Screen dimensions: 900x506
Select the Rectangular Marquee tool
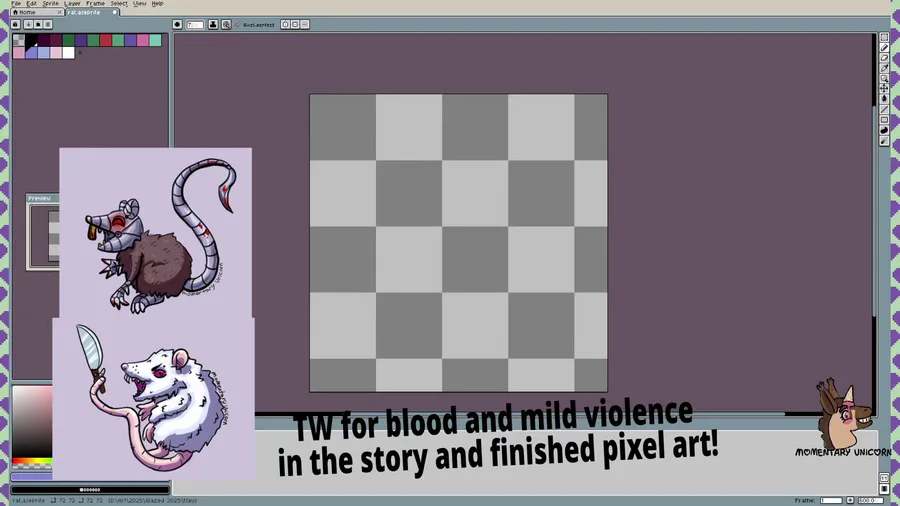coord(884,37)
